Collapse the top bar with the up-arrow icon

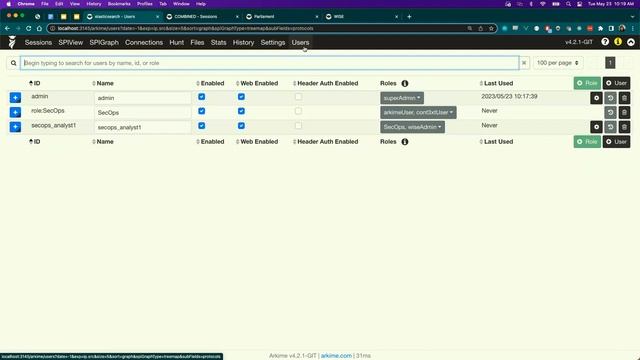(x=631, y=42)
